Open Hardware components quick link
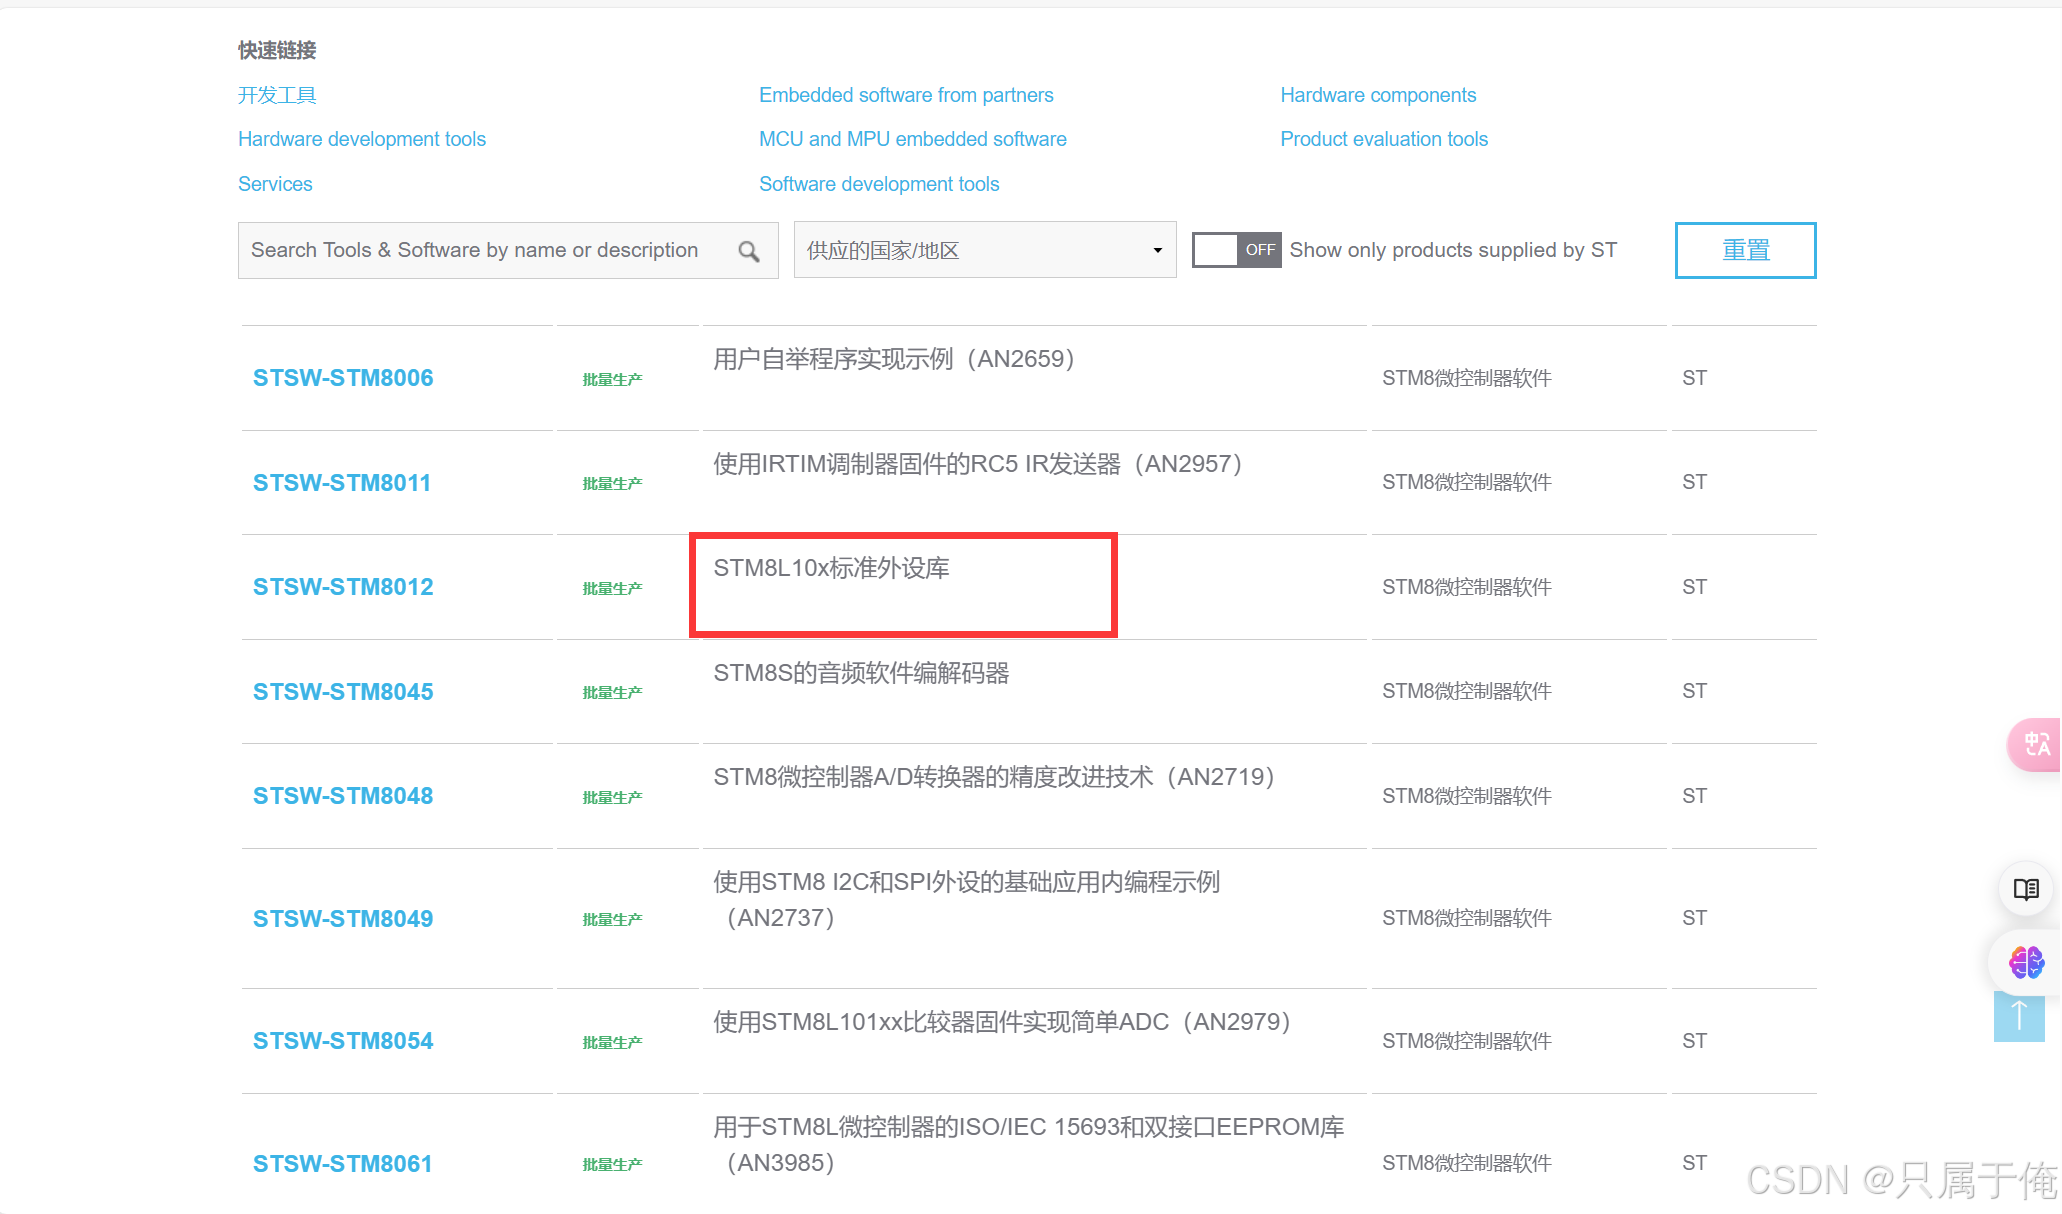Screen dimensions: 2062x1214 click(1378, 95)
